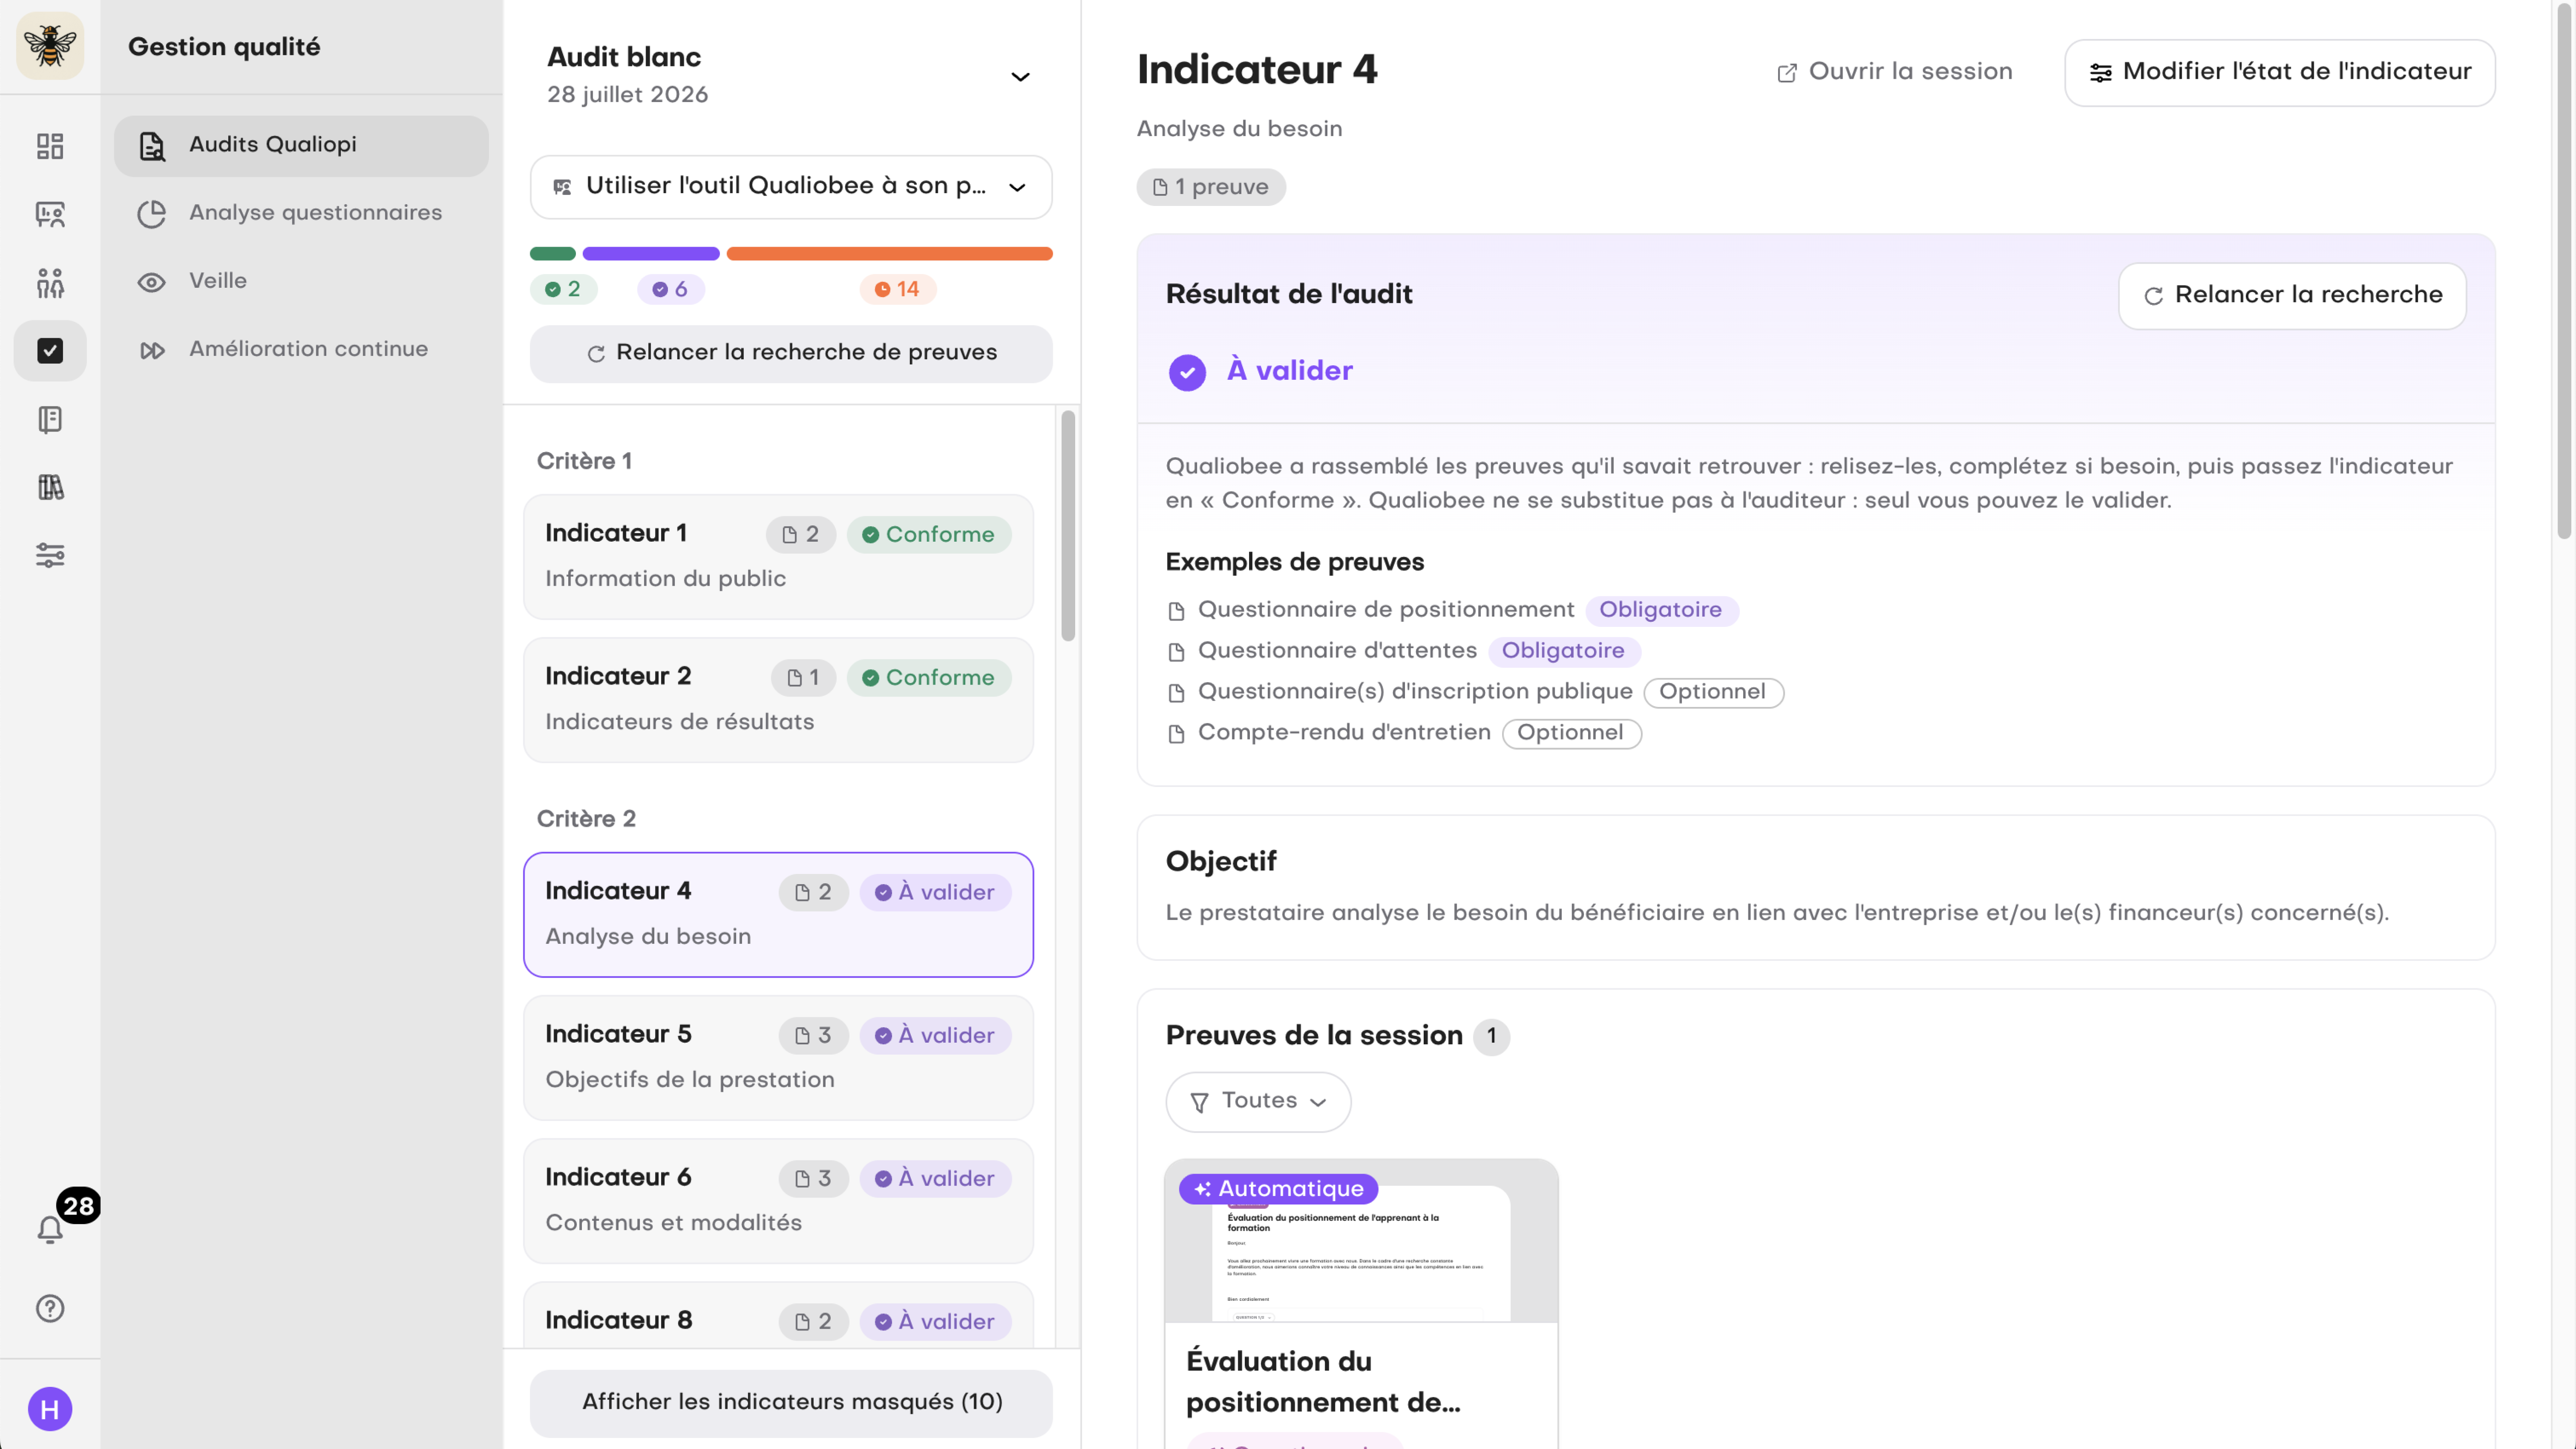The height and width of the screenshot is (1449, 2576).
Task: Click À valider status on Indicateur 5
Action: (x=935, y=1035)
